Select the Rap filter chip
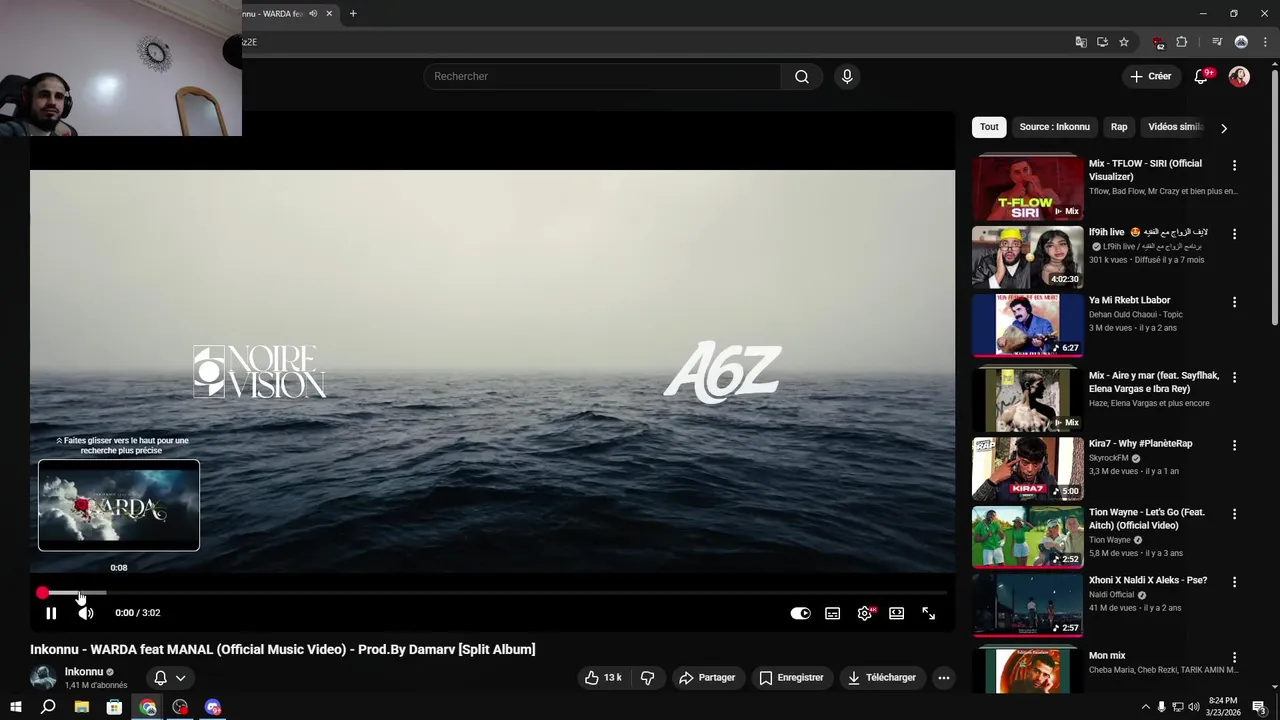Image resolution: width=1280 pixels, height=720 pixels. click(1119, 127)
